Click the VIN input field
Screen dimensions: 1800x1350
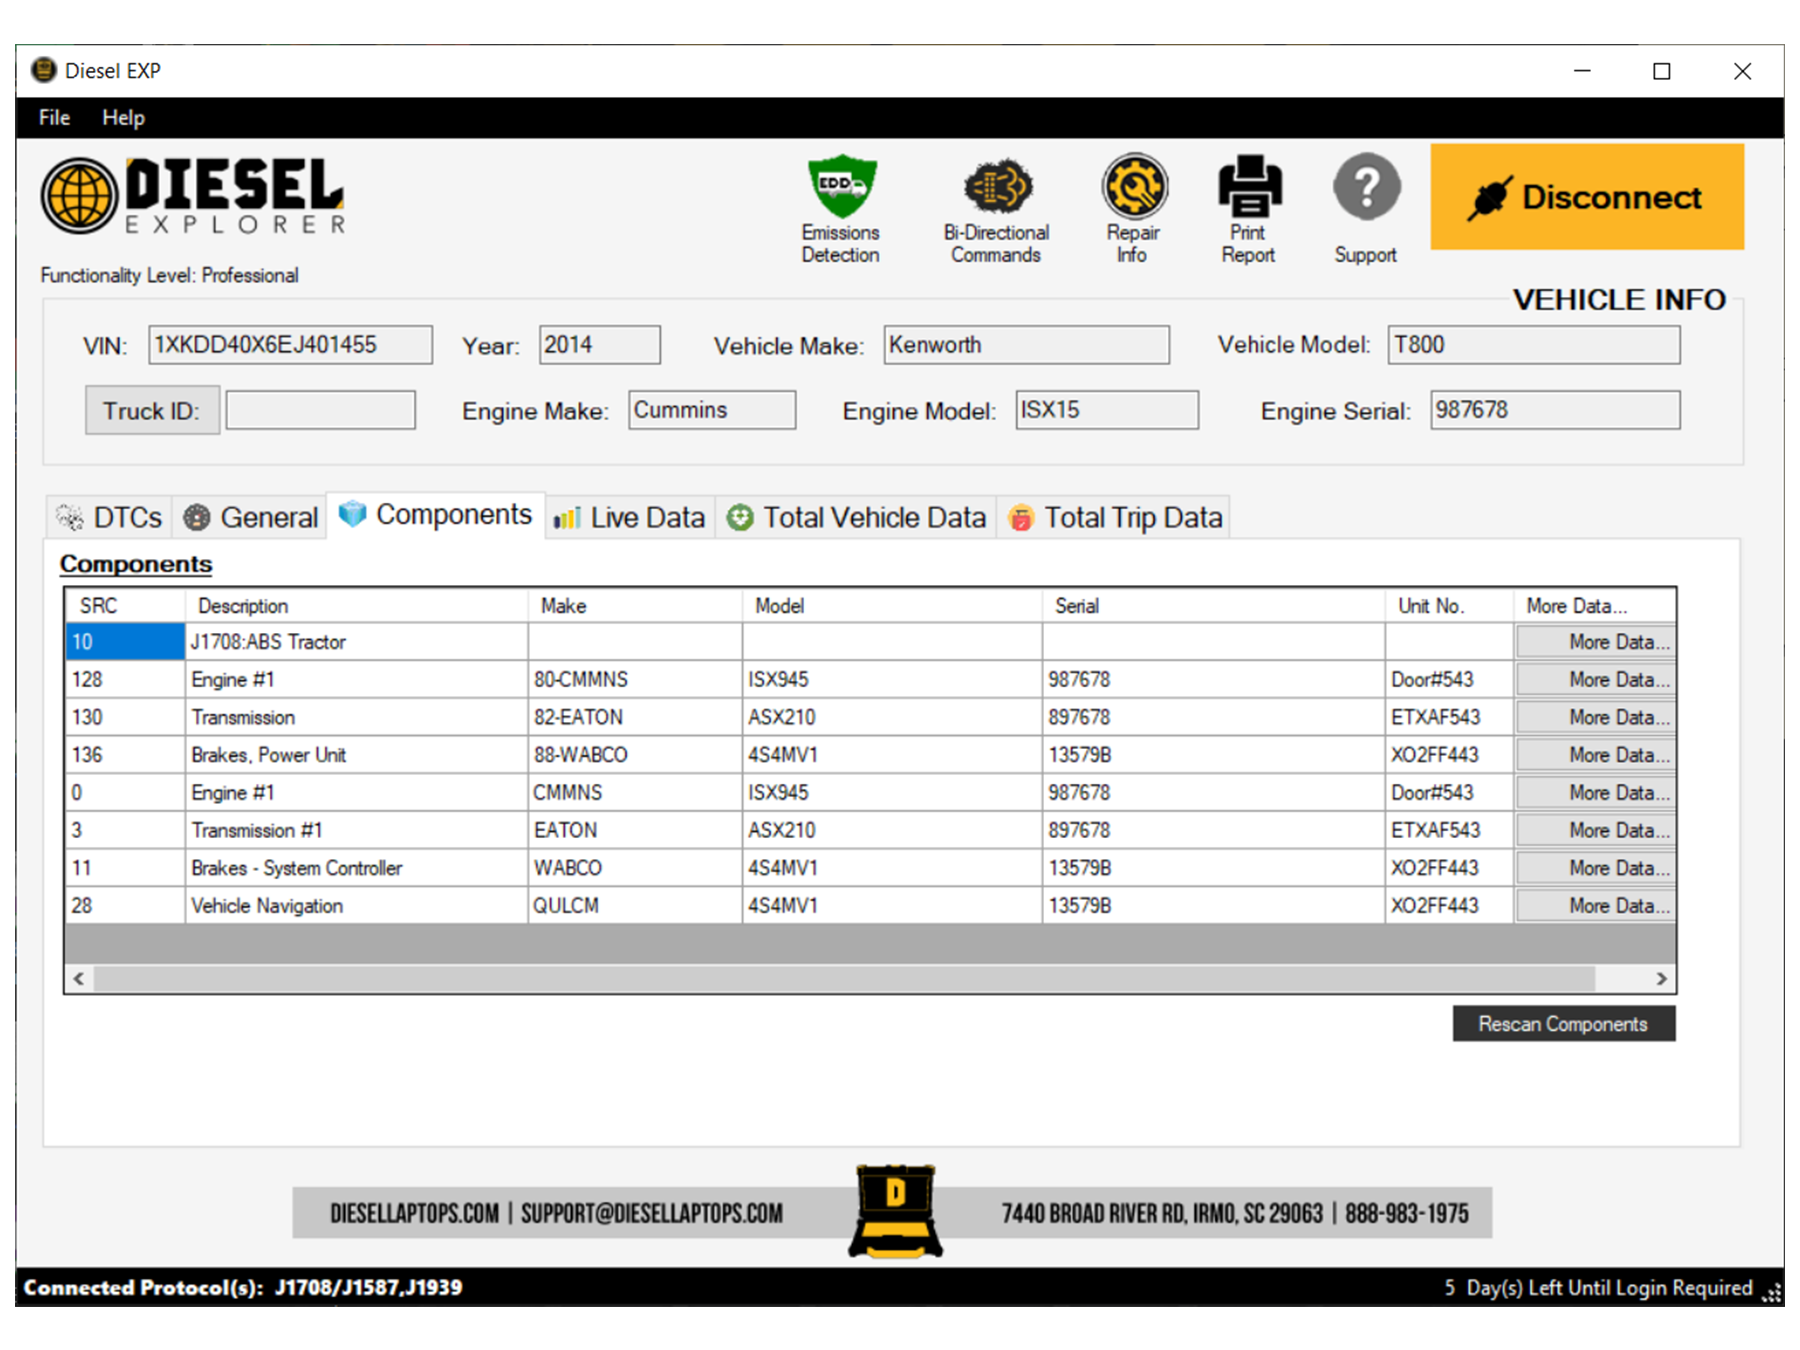click(x=290, y=345)
